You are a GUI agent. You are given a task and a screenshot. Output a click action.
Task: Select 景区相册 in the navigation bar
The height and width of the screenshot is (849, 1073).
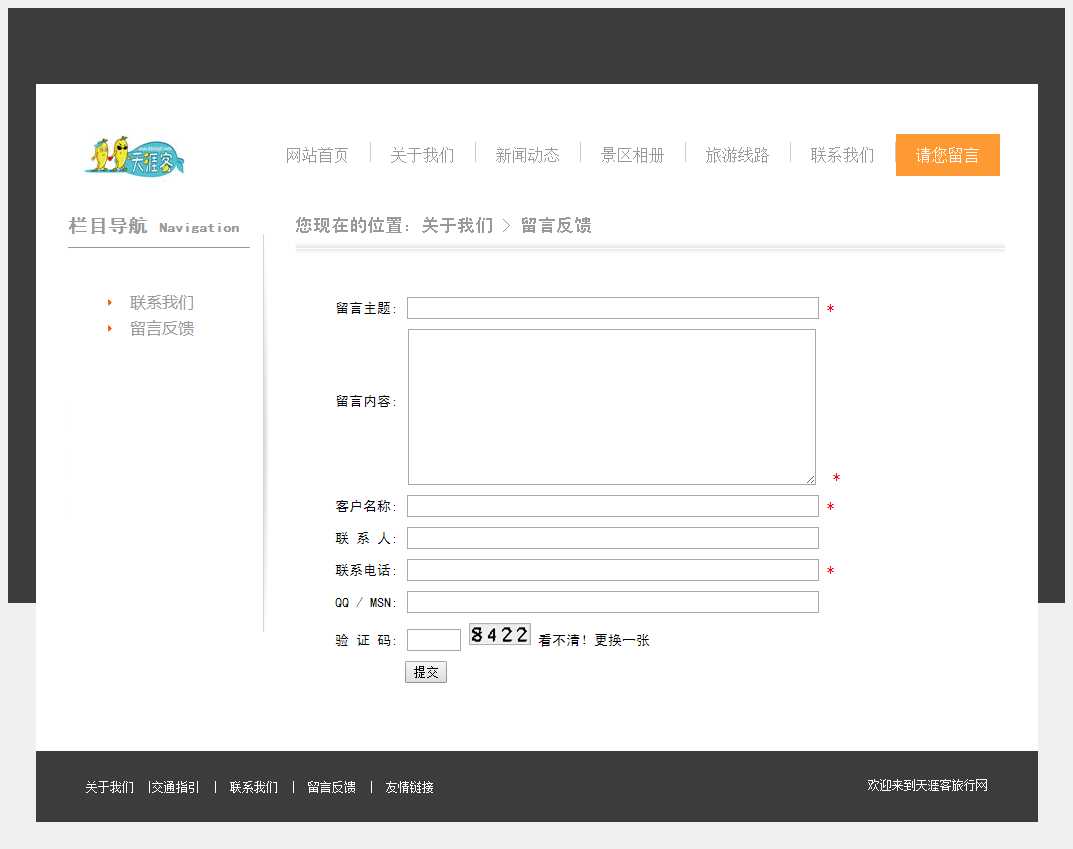tap(632, 155)
